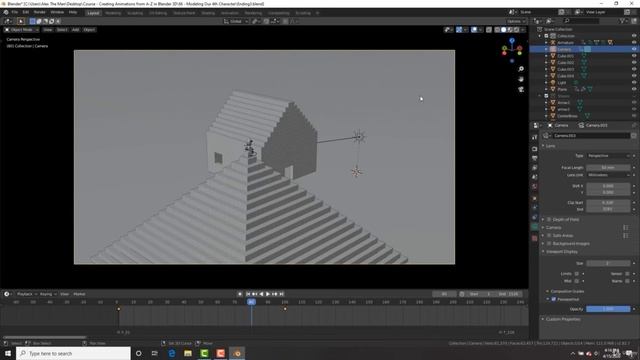Open the Playback dropdown in timeline
Viewport: 640px width, 360px height.
coord(27,294)
